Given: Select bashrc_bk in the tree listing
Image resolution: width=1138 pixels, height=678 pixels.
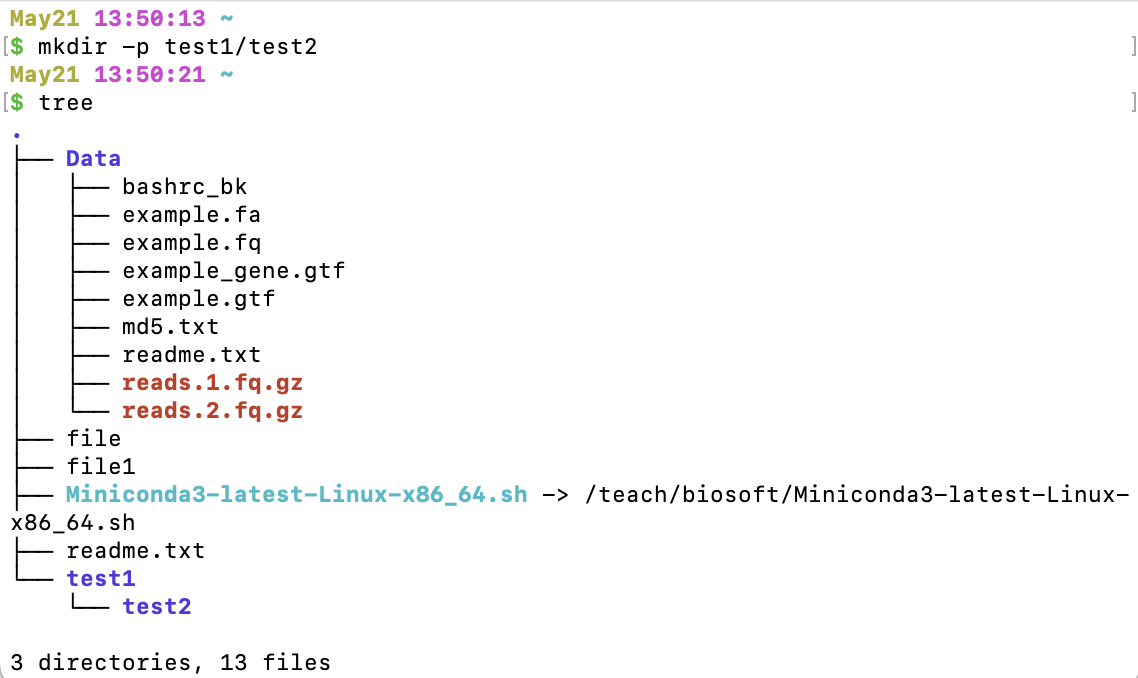Looking at the screenshot, I should (x=184, y=187).
